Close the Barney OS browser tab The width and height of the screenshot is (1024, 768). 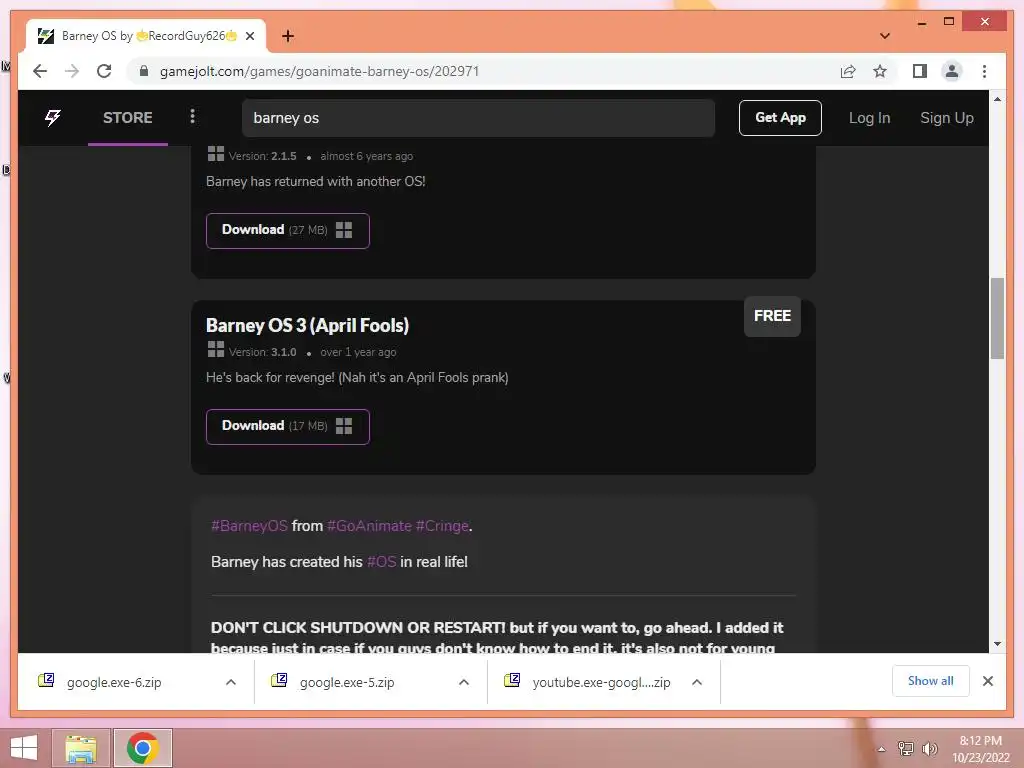(x=249, y=36)
